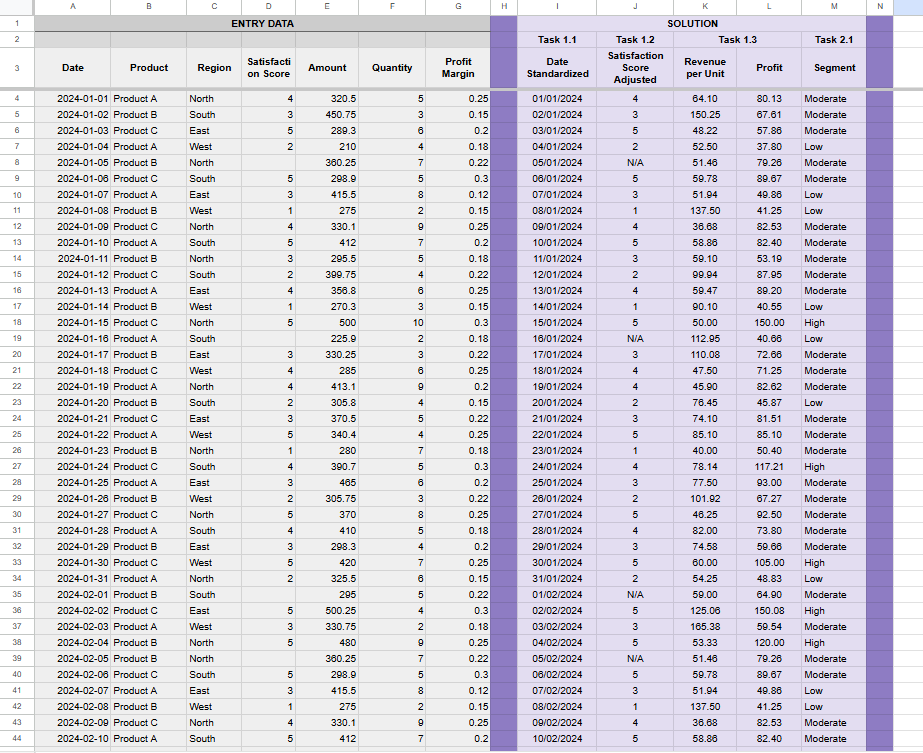Click the select-all corner box
This screenshot has height=753, width=923.
click(x=16, y=7)
